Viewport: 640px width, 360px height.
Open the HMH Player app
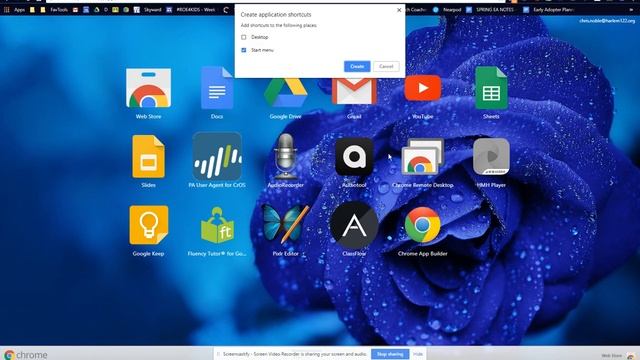491,156
